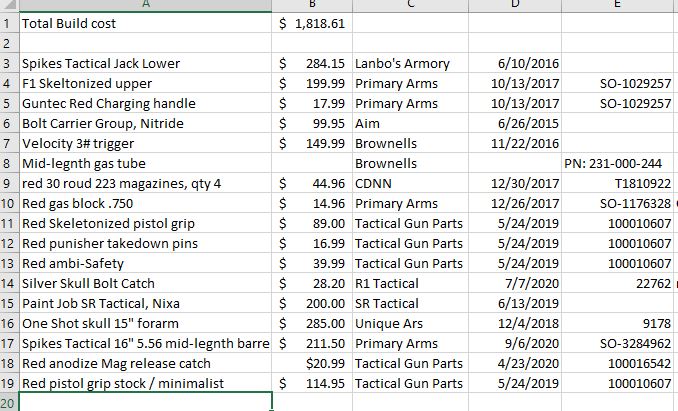Screen dimensions: 678x411
Task: Select the Silver Skull Bolt Catch cell
Action: coord(146,284)
